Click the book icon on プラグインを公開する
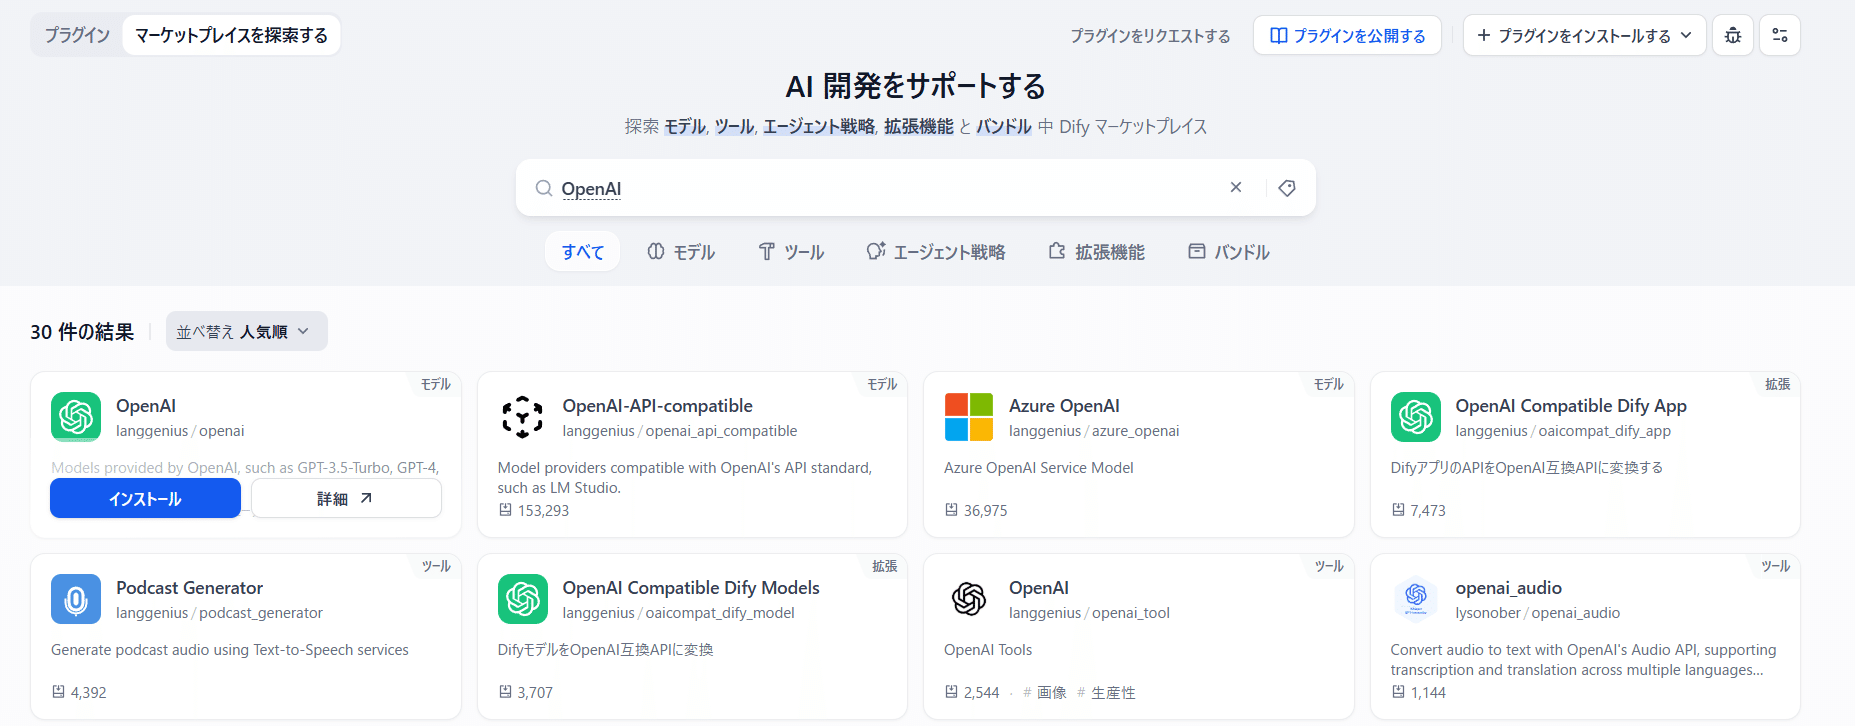Screen dimensions: 1855x726 [x=1278, y=35]
